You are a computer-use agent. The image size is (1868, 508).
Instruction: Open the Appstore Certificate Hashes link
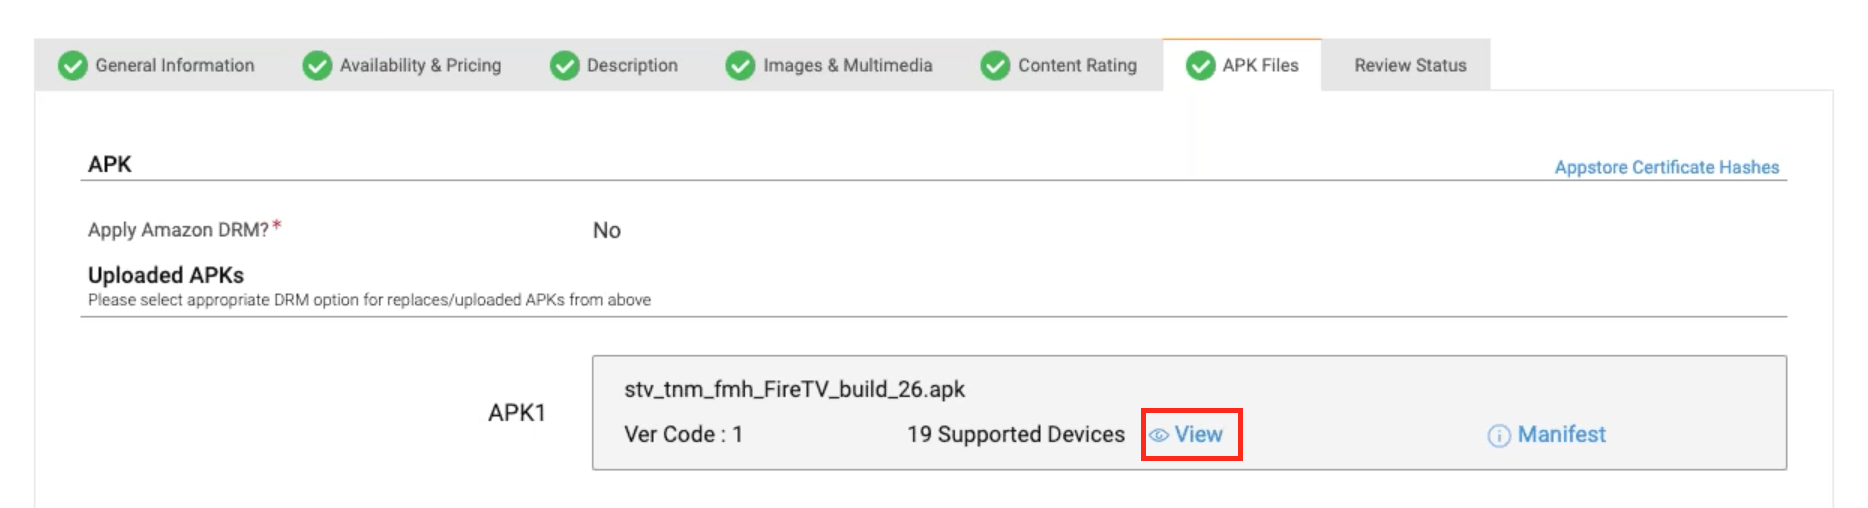coord(1667,167)
